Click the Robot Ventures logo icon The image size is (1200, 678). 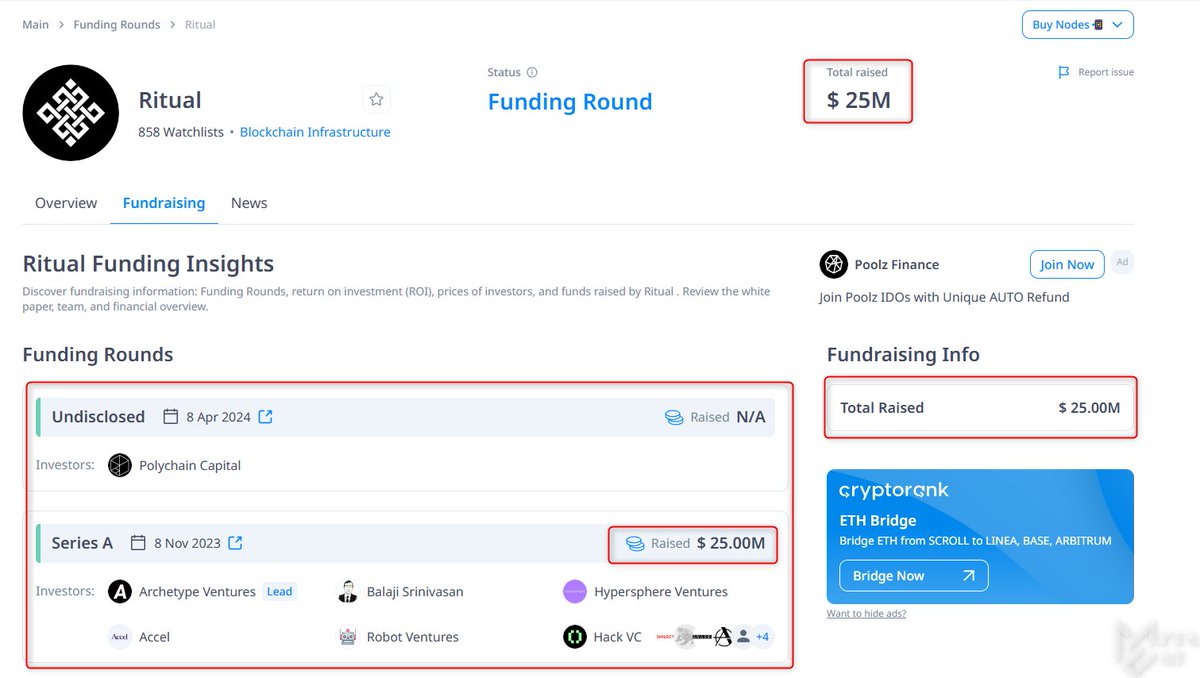point(348,637)
